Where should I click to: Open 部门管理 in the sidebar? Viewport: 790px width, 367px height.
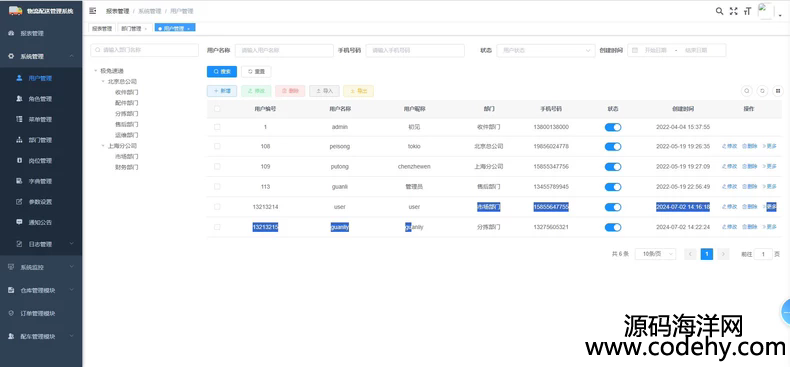(41, 140)
